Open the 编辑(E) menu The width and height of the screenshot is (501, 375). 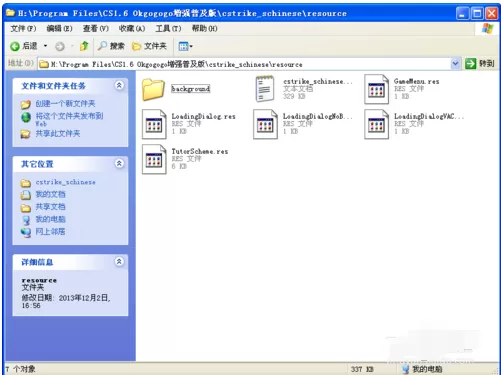(59, 29)
